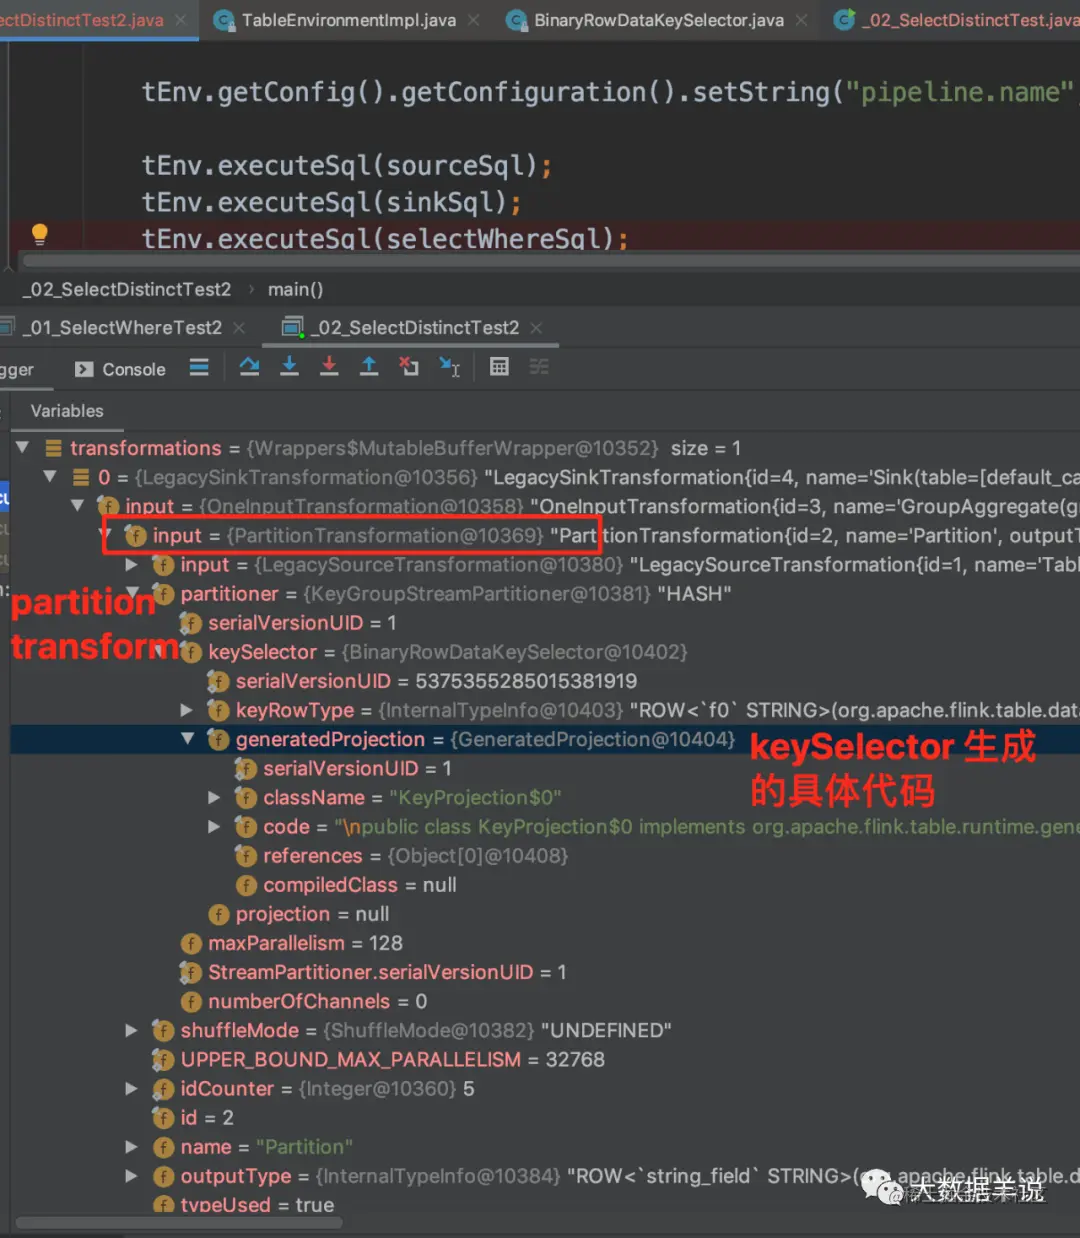Click the Step Over debugger icon
Viewport: 1080px width, 1238px height.
[x=249, y=367]
